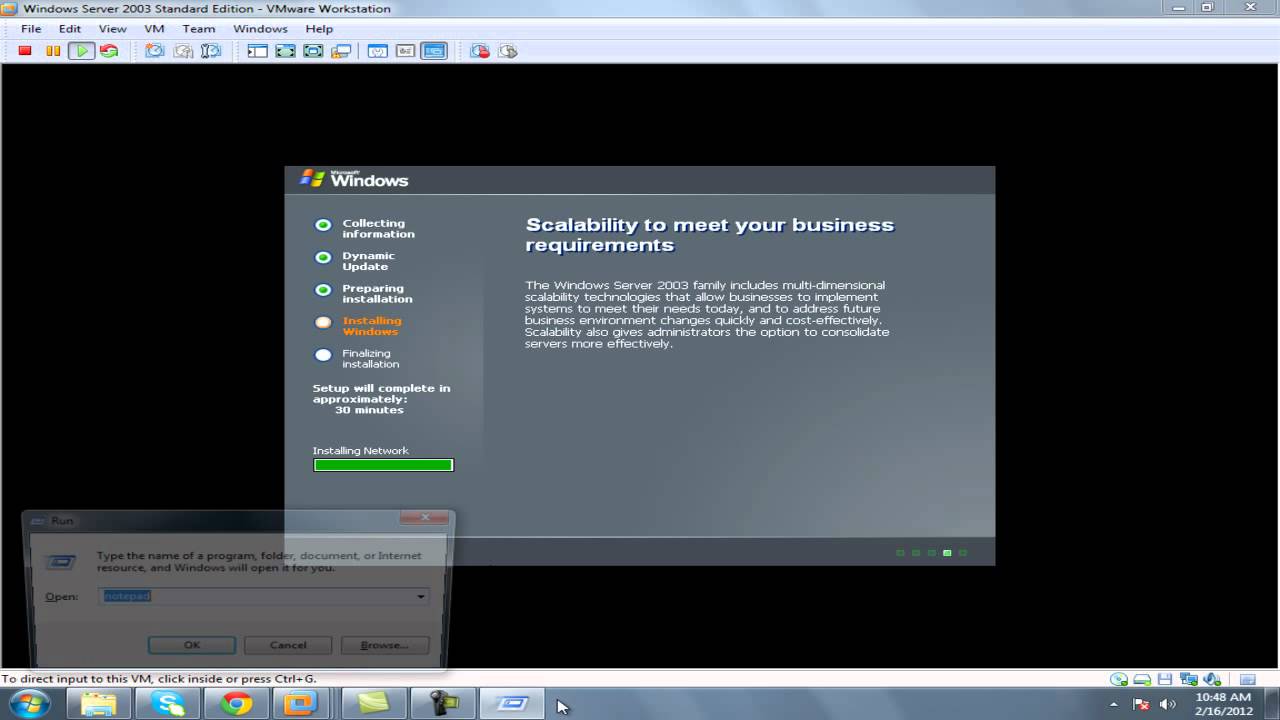
Task: Click the Capture Screen toolbar icon
Action: (x=480, y=51)
